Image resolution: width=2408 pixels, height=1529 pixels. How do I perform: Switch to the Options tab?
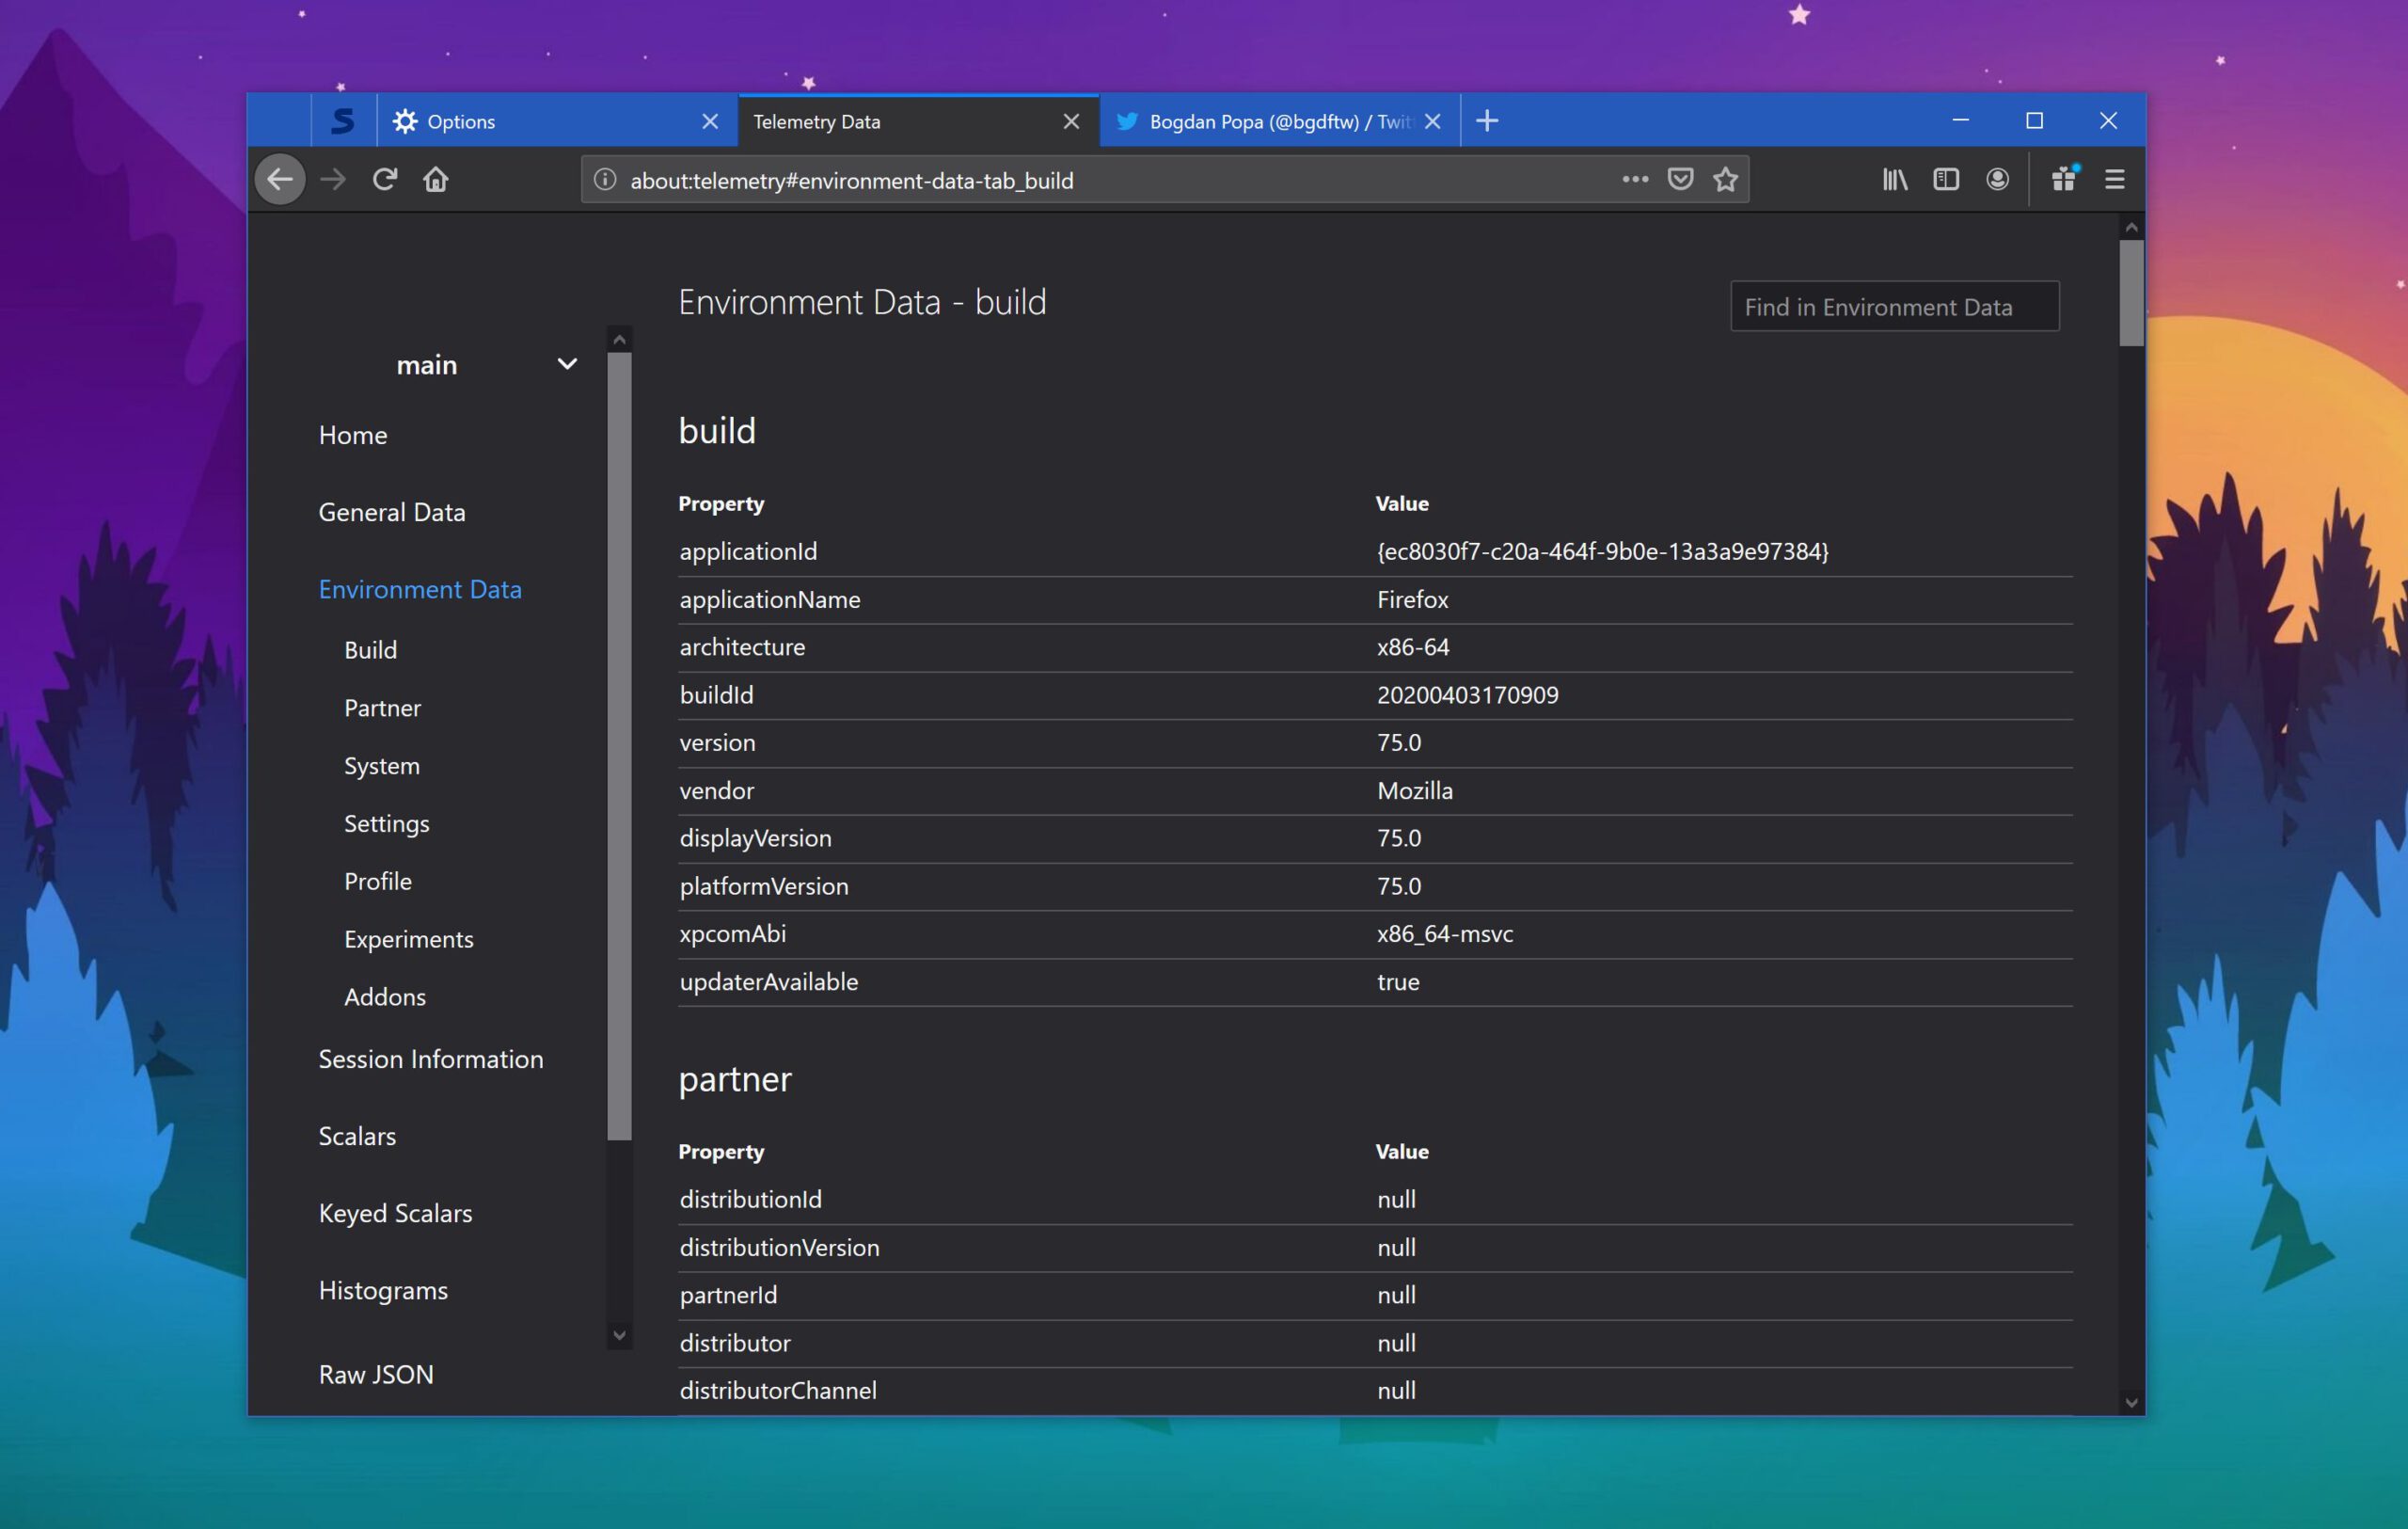click(x=557, y=121)
